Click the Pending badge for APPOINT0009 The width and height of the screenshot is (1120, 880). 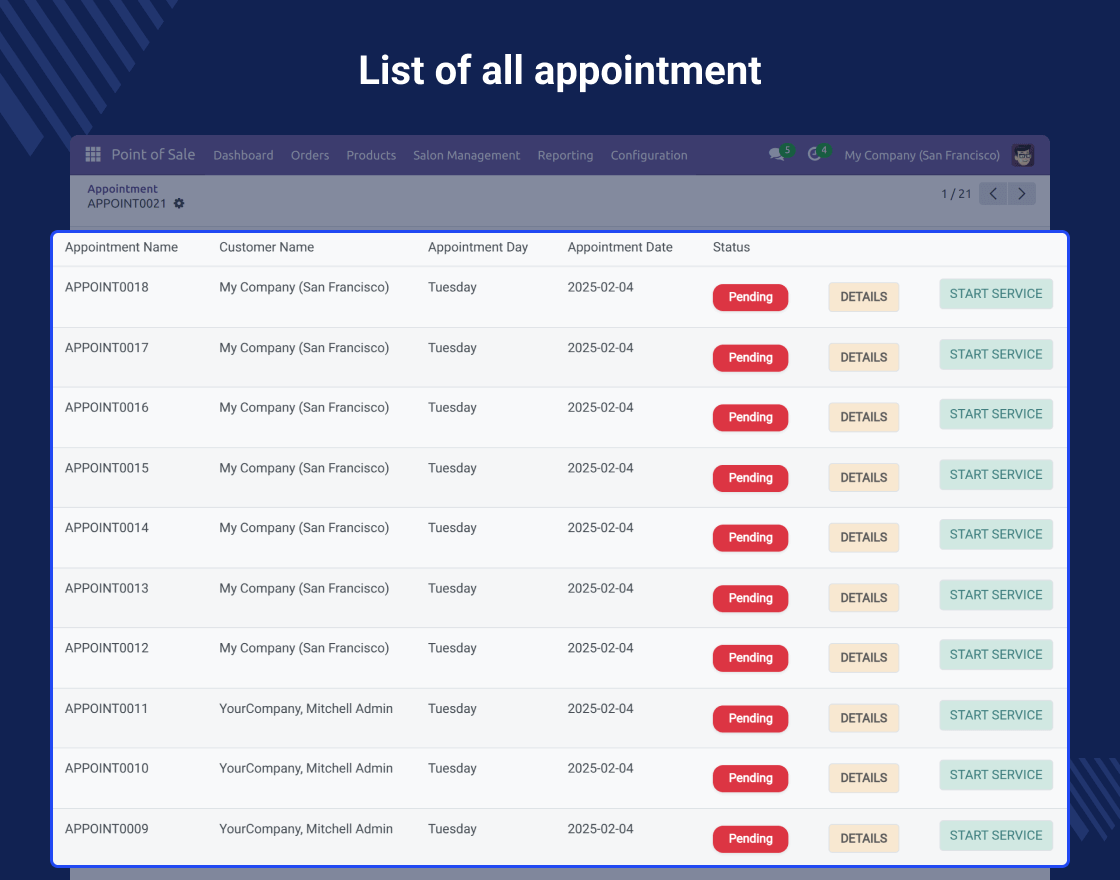(x=750, y=839)
